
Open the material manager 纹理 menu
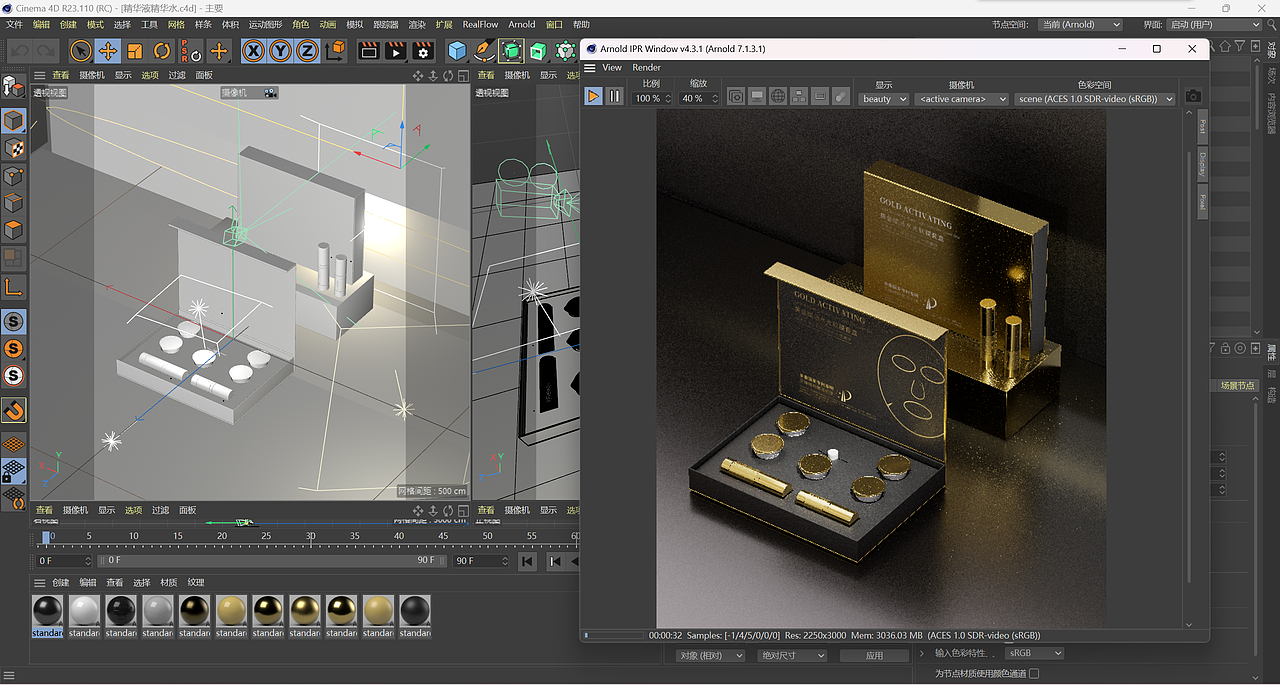(x=196, y=583)
